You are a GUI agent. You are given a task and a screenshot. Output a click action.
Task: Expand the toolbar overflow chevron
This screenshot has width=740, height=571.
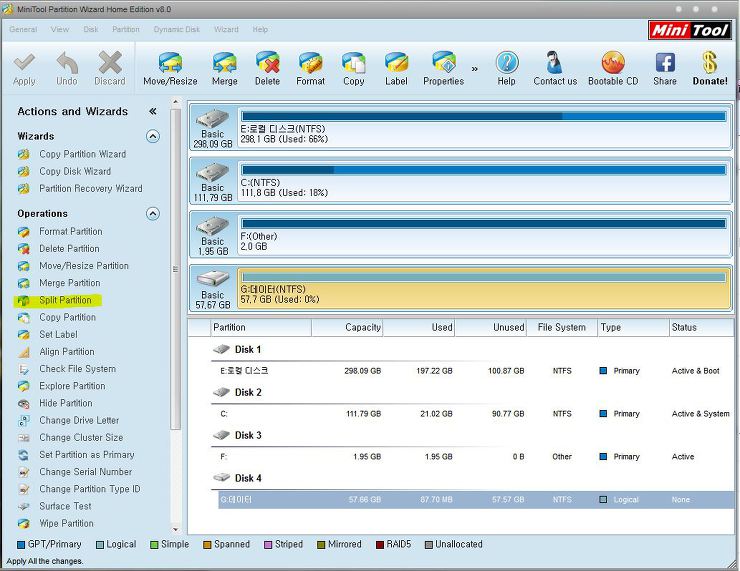(x=475, y=69)
